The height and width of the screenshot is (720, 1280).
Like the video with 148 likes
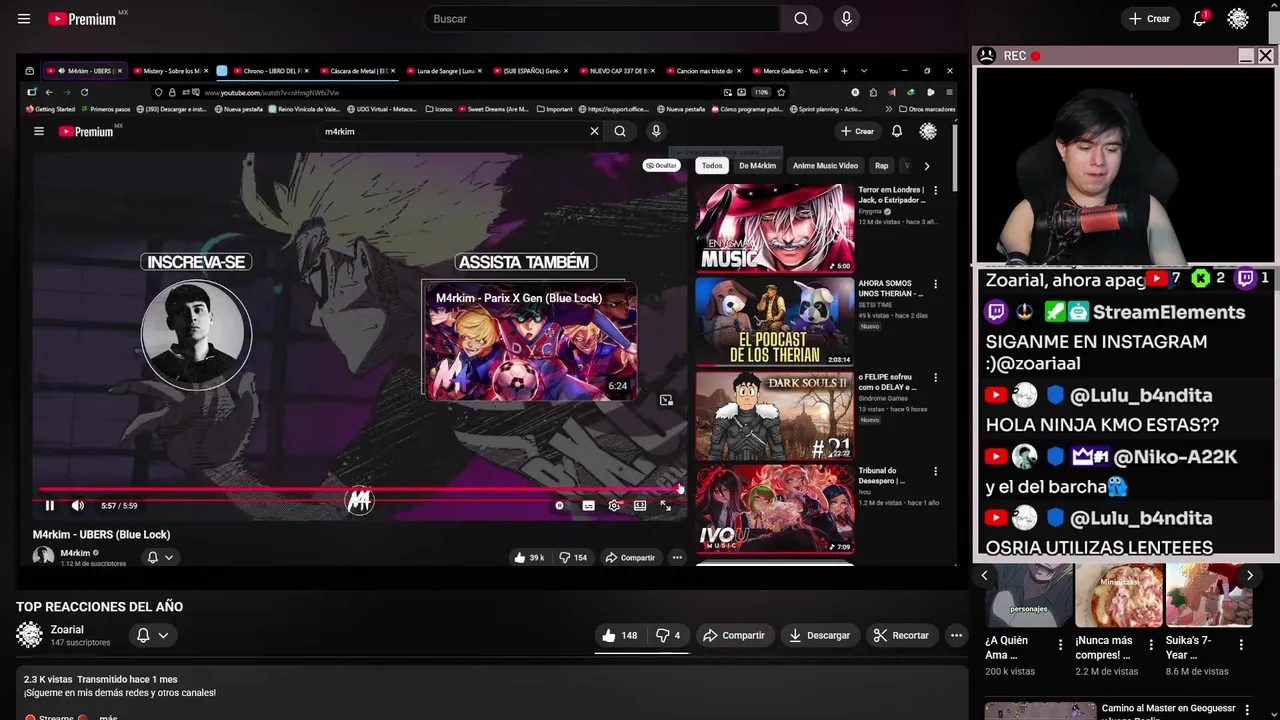[x=619, y=635]
